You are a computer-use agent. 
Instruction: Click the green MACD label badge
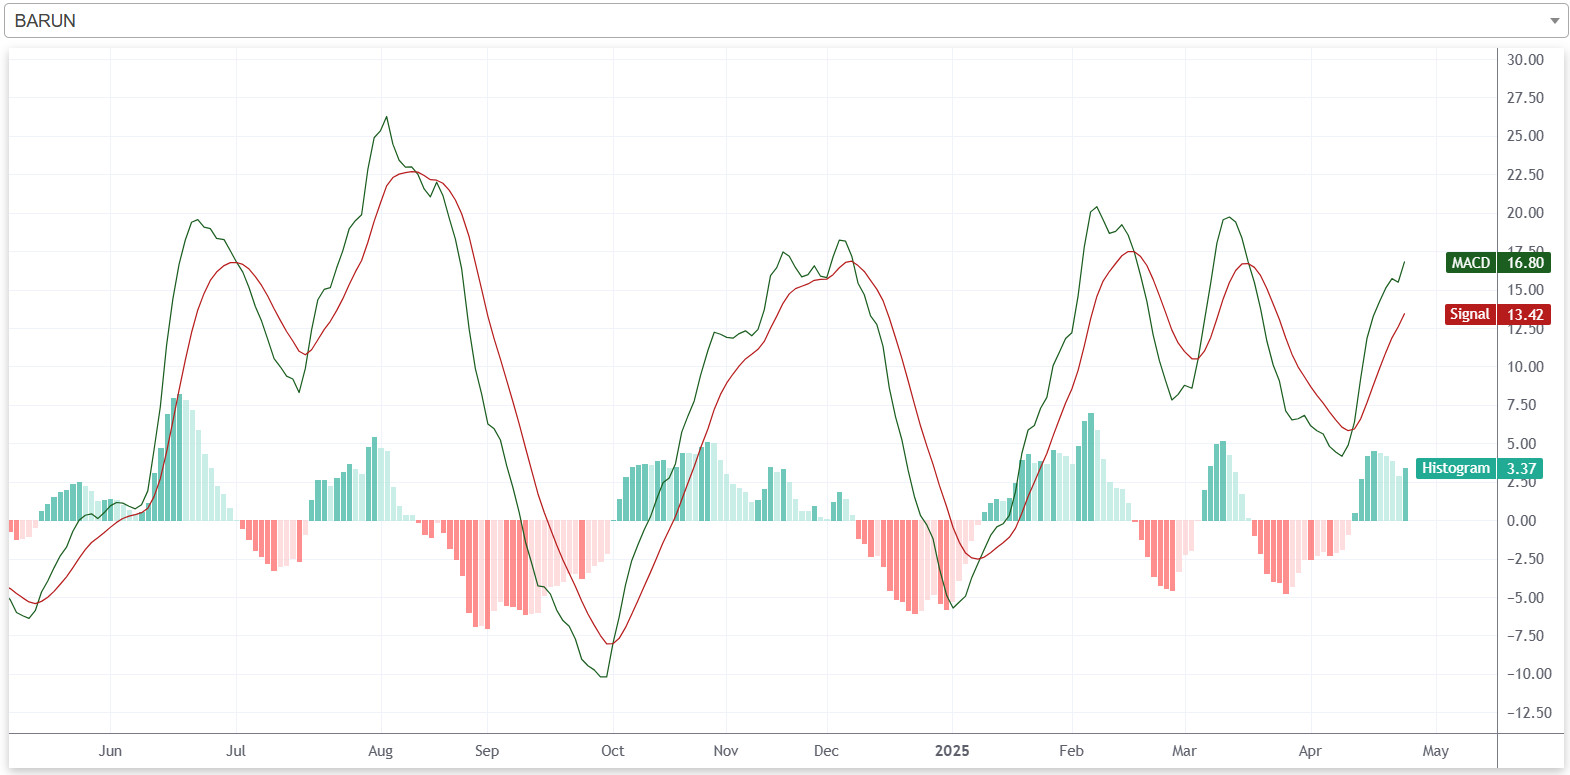point(1470,263)
